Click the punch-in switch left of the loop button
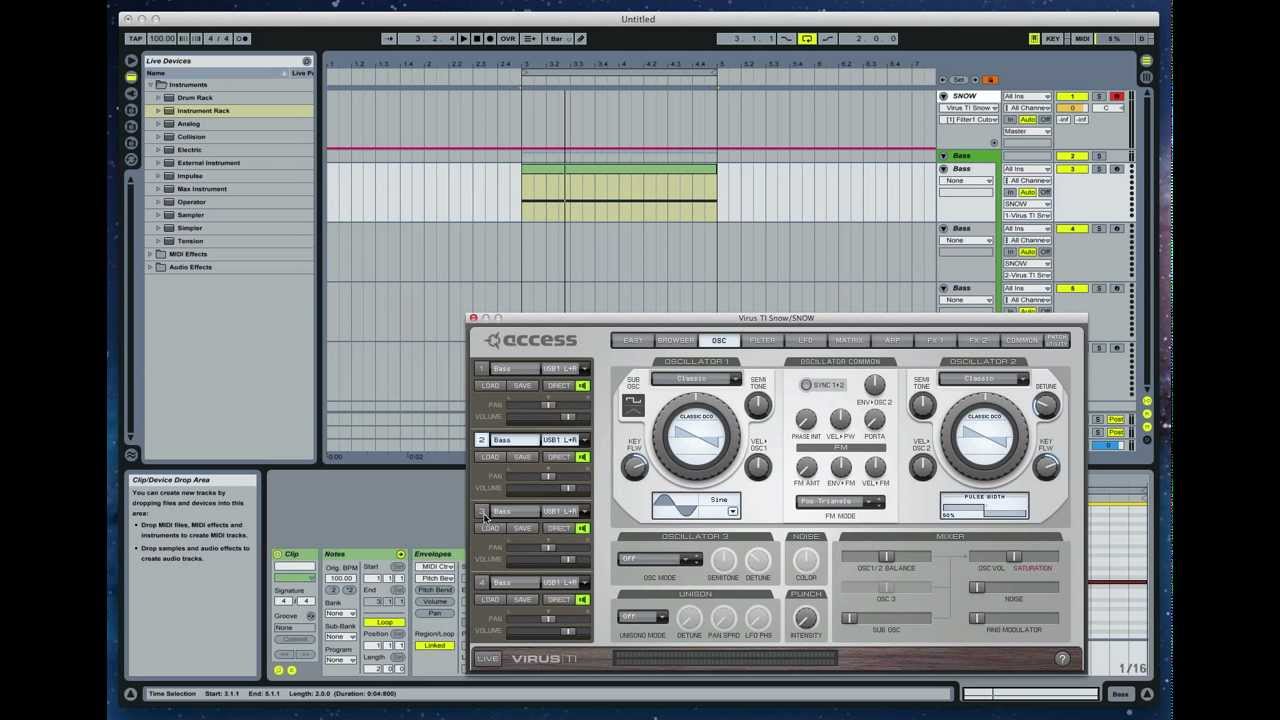 [786, 39]
